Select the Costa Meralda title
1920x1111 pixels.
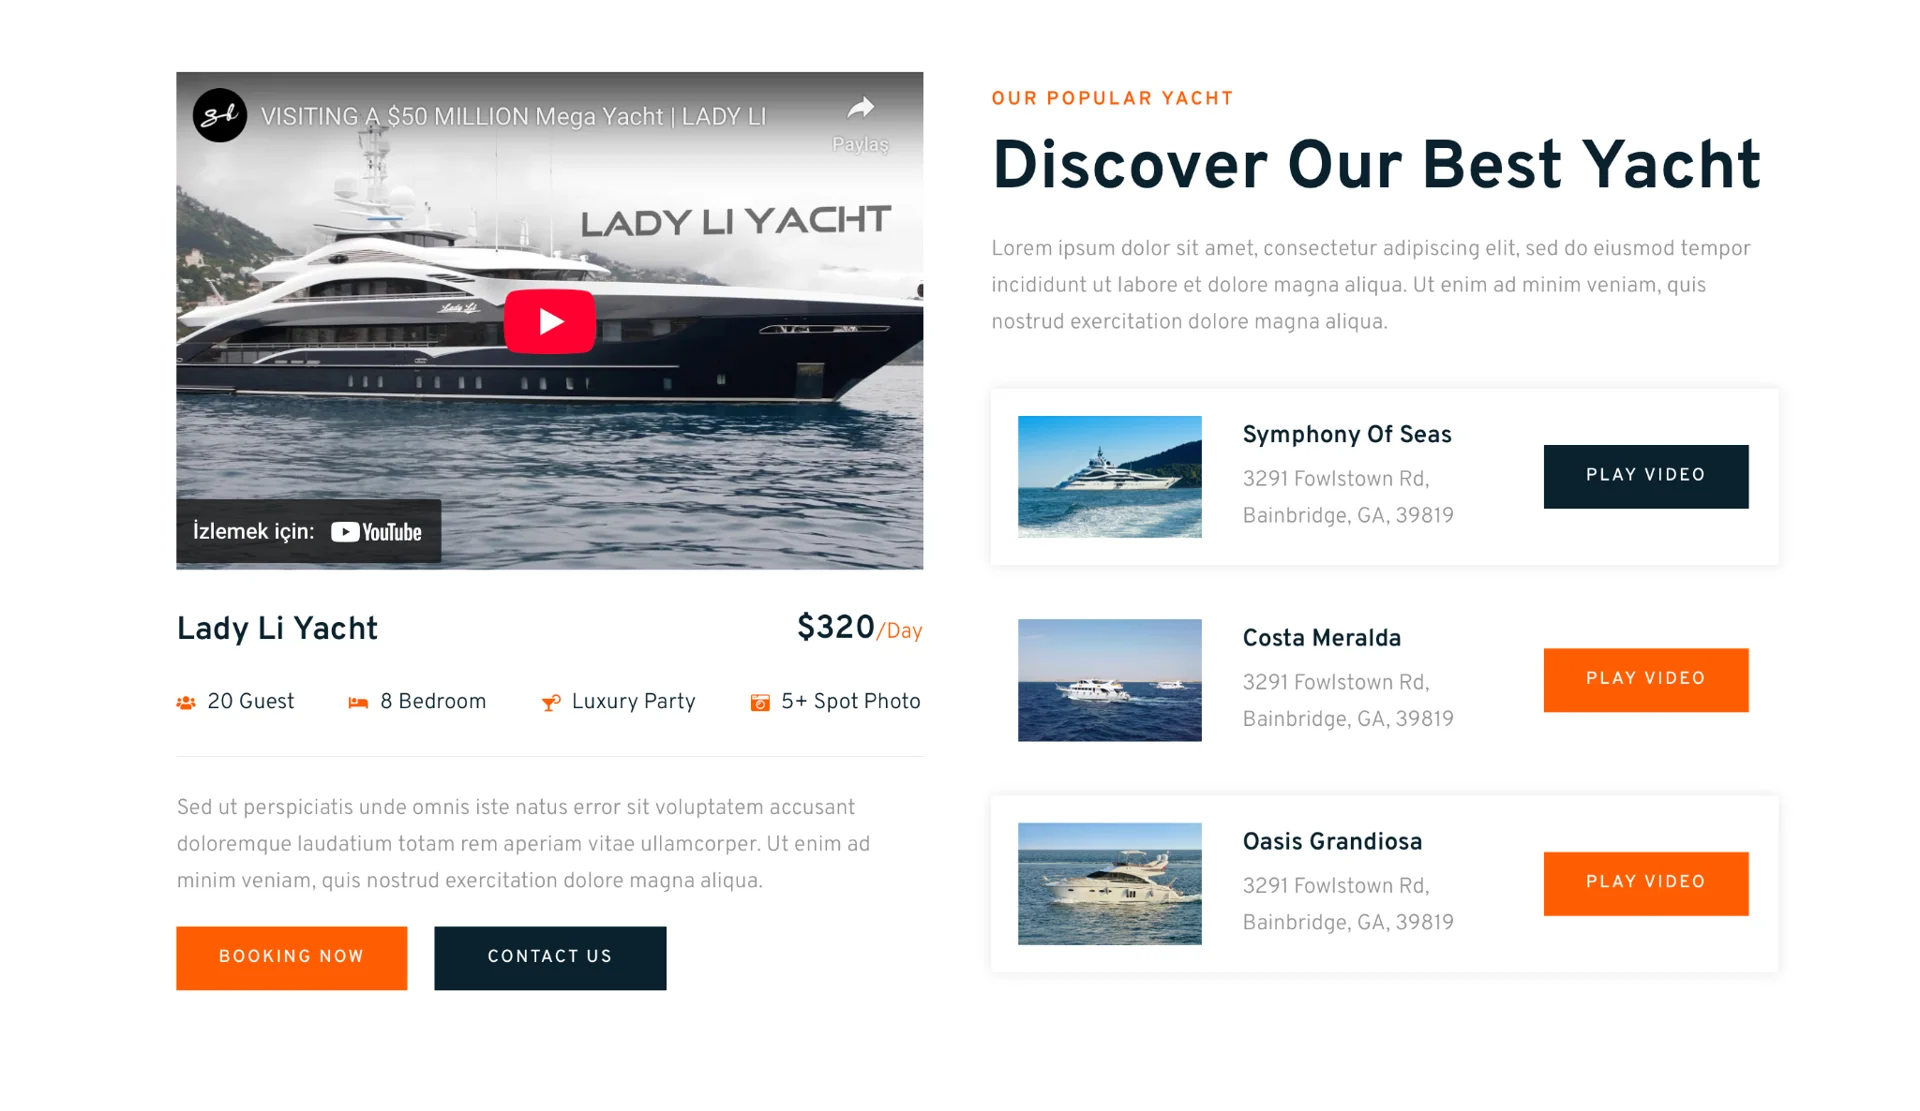(1322, 638)
